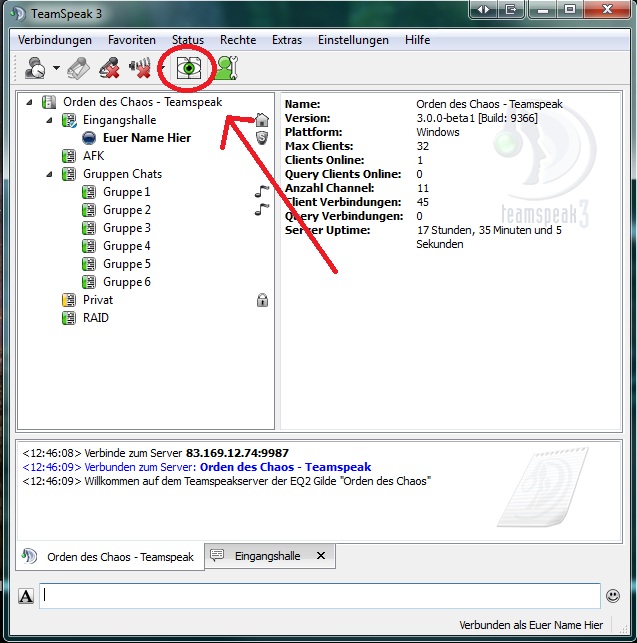Click the version value 3.0.0-beta1 [Build: 9366]
This screenshot has width=637, height=643.
[477, 119]
